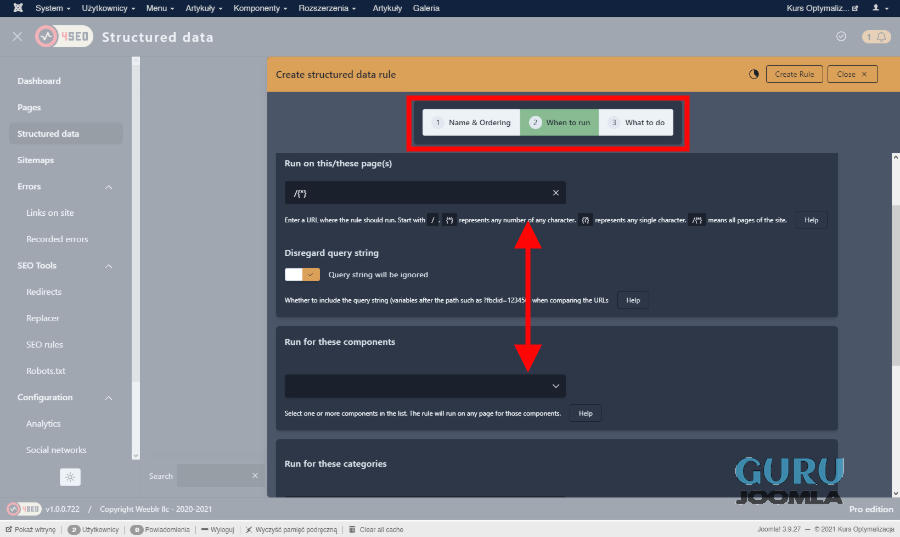Open the Run for these components dropdown
Viewport: 900px width, 537px height.
coord(425,386)
